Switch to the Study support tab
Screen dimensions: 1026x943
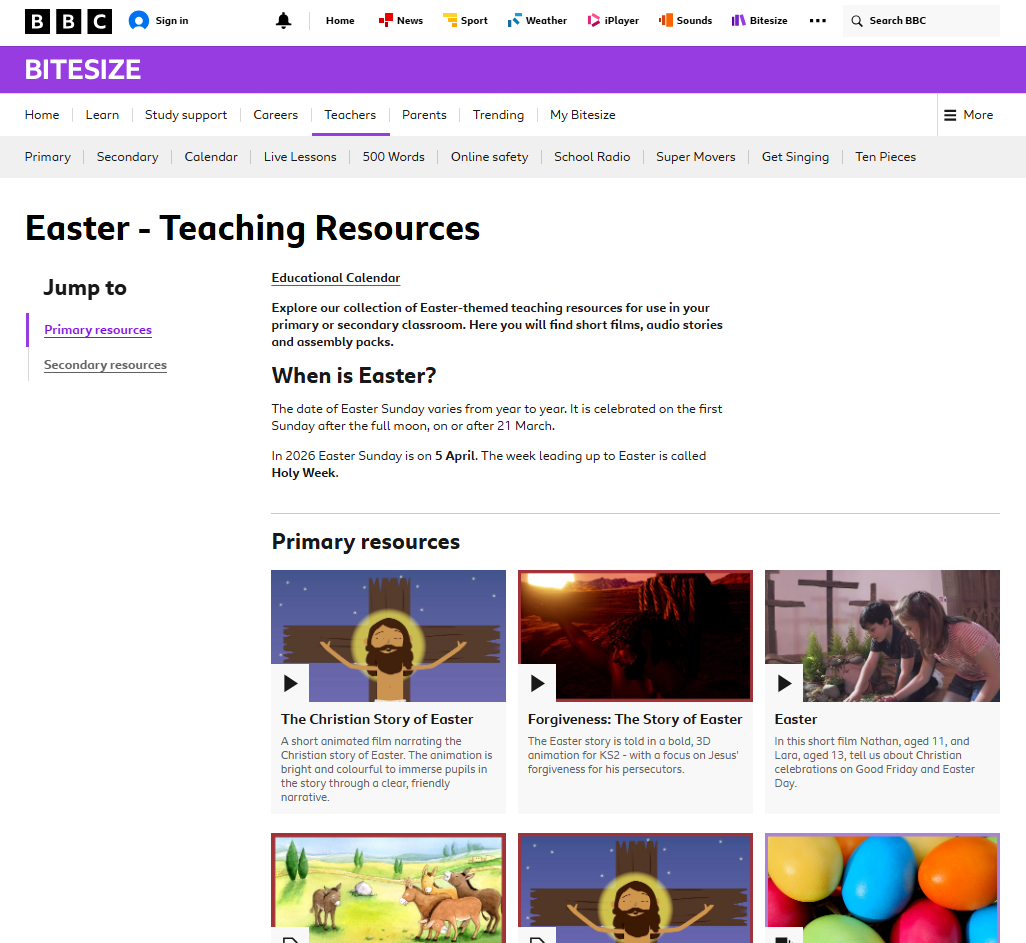[186, 115]
